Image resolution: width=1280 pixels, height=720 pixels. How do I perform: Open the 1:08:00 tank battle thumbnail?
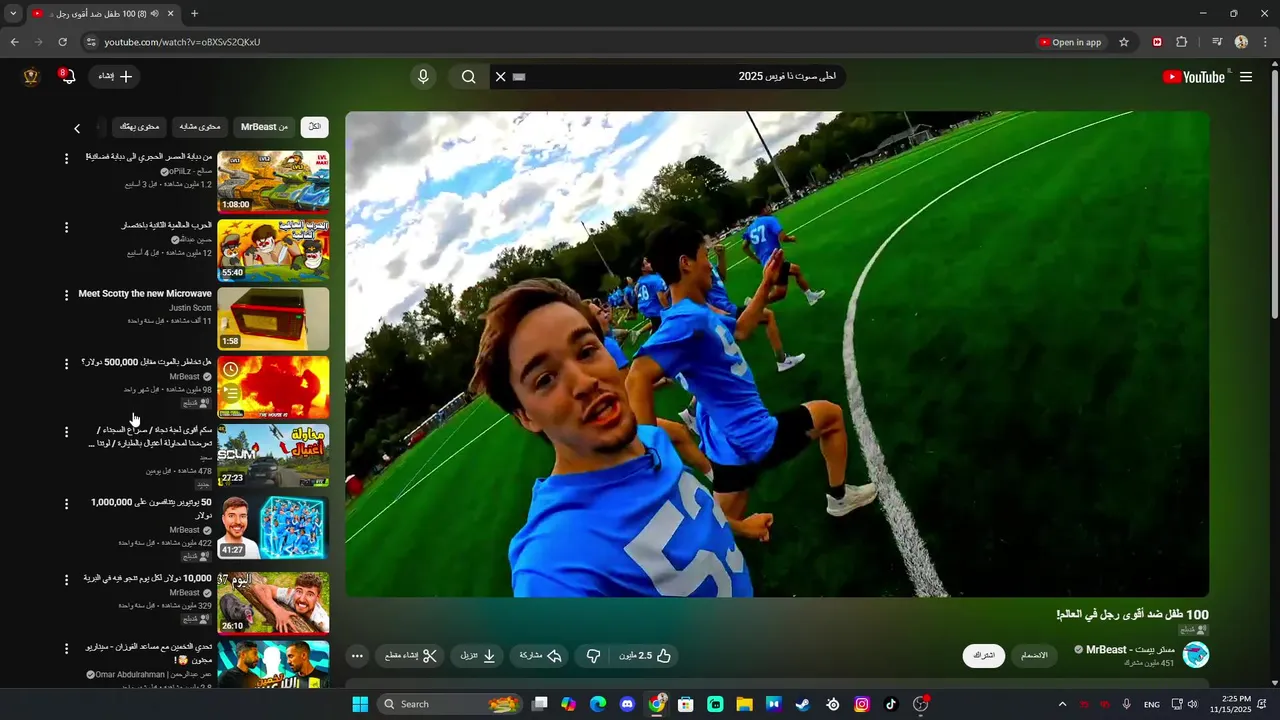(x=273, y=182)
